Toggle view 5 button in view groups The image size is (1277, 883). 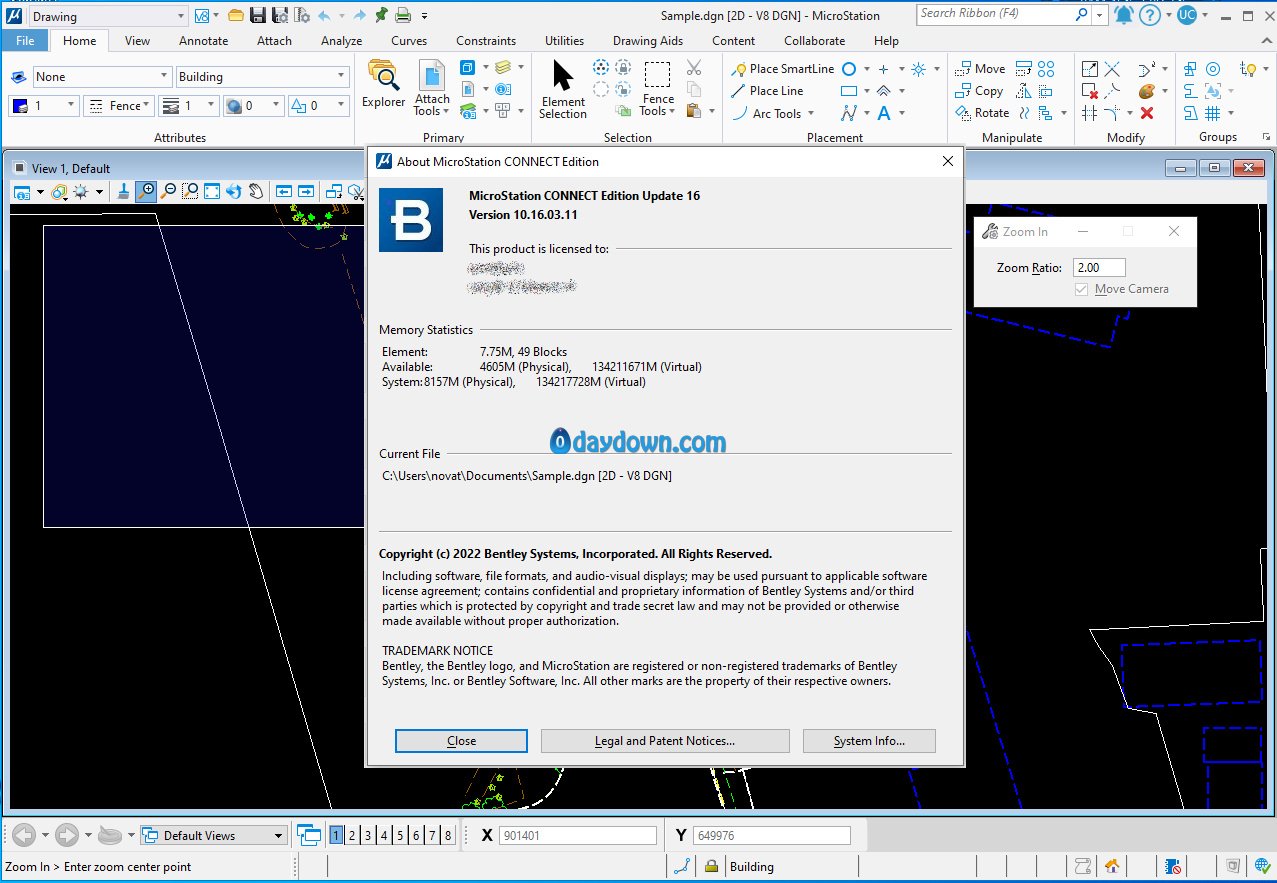click(400, 835)
